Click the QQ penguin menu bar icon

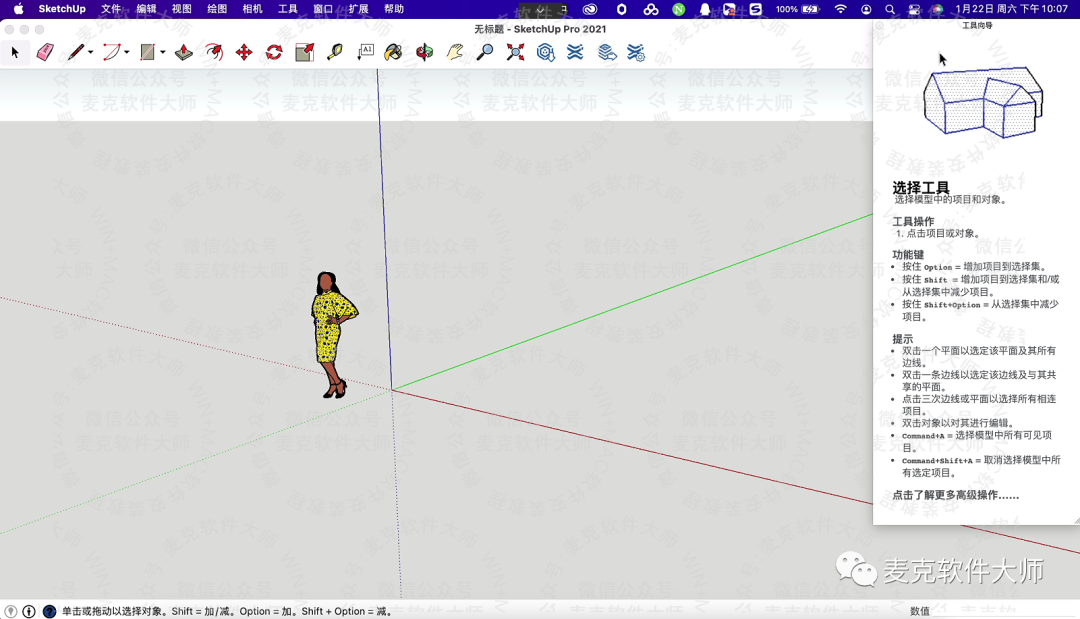click(705, 9)
